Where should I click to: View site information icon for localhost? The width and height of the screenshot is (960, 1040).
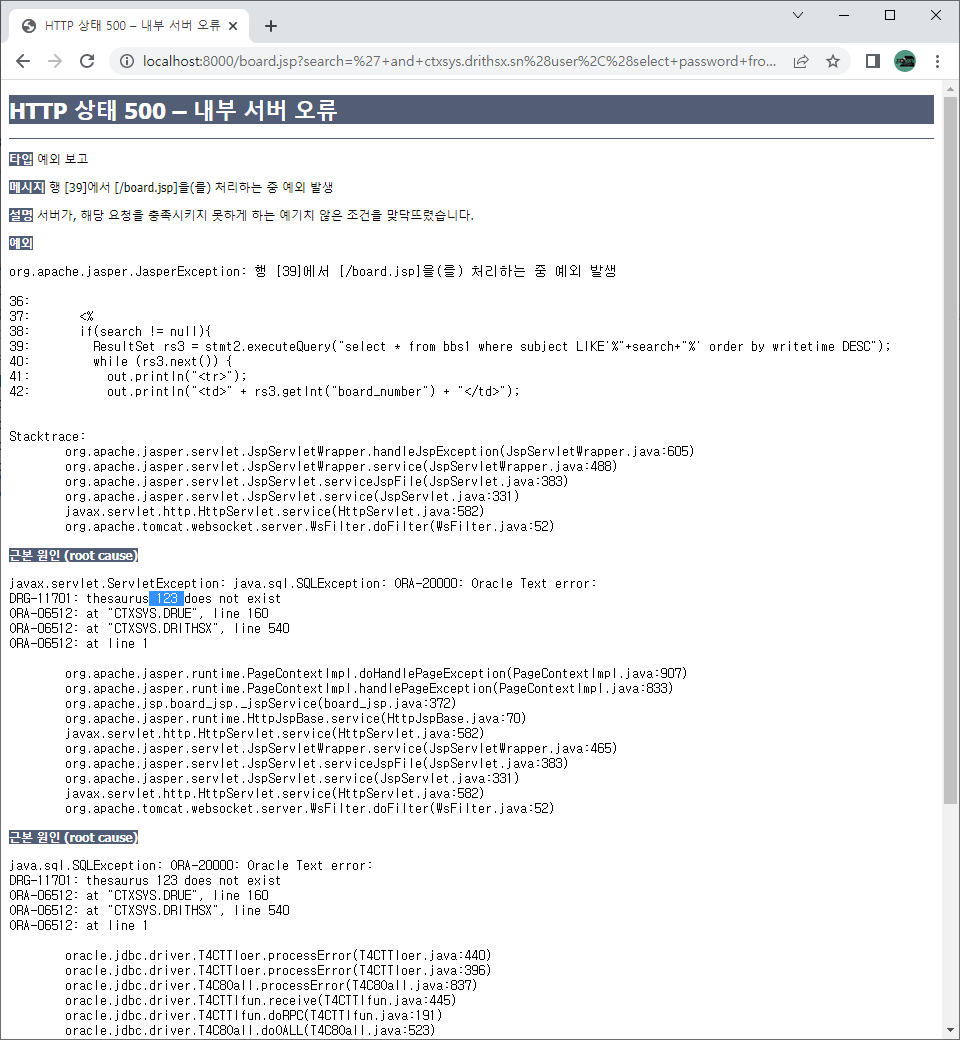coord(126,62)
